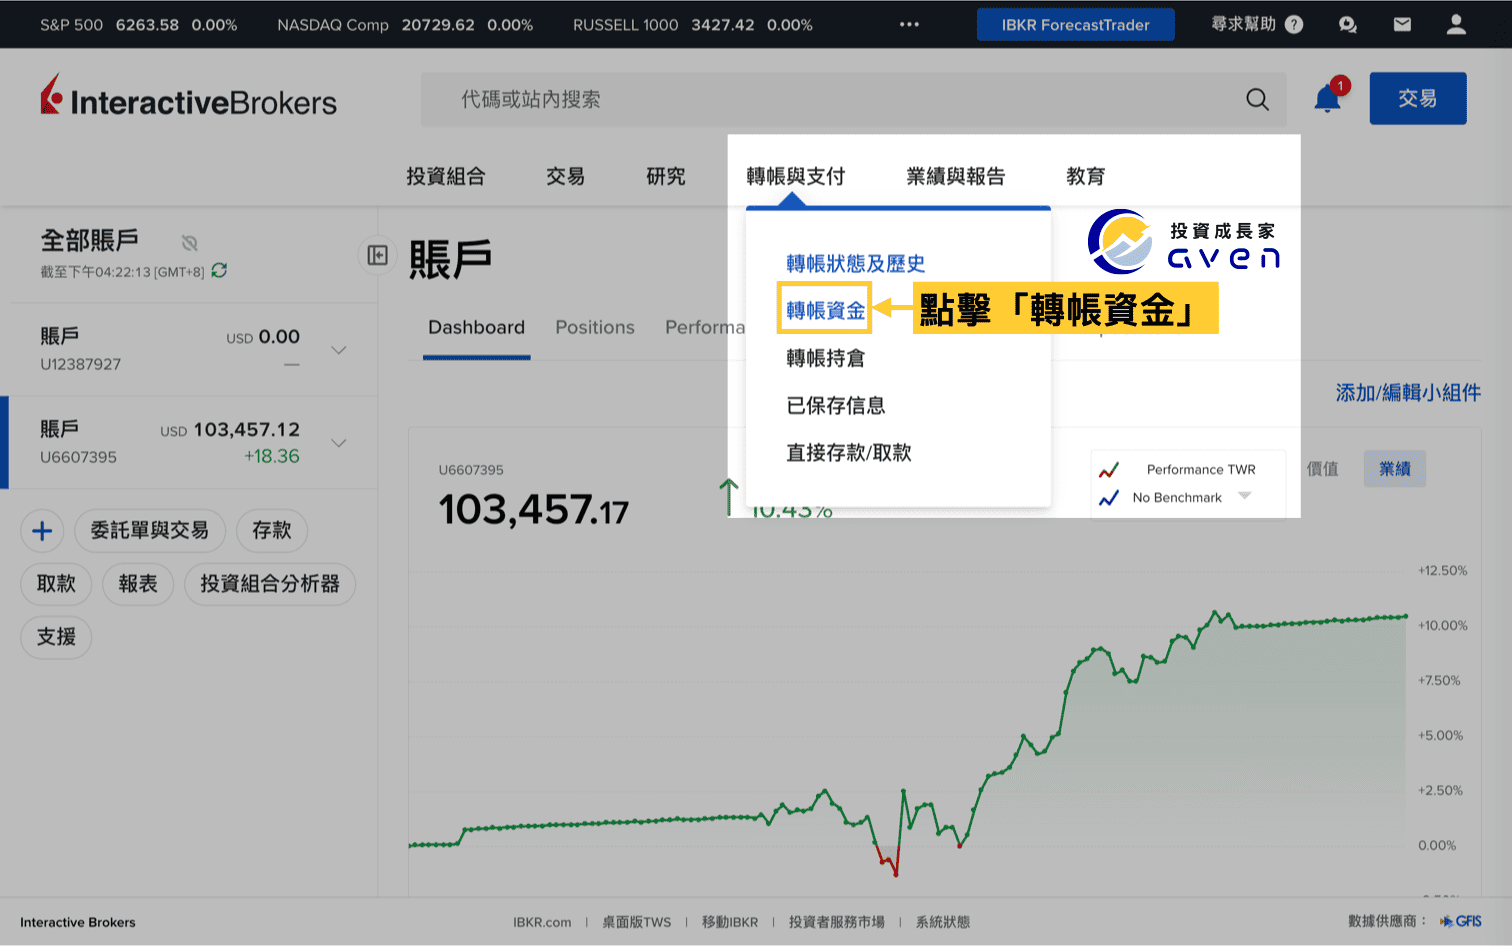
Task: Select account U6607395 row
Action: pos(189,443)
